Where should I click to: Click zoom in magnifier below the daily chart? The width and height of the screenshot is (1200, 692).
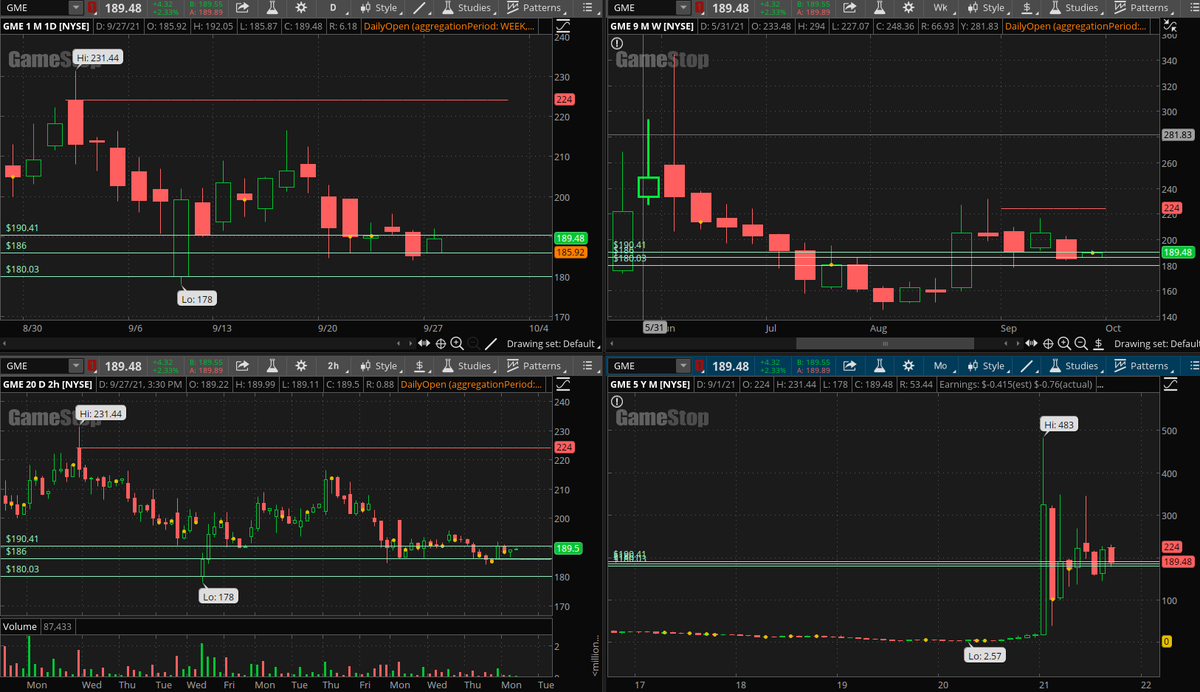457,344
